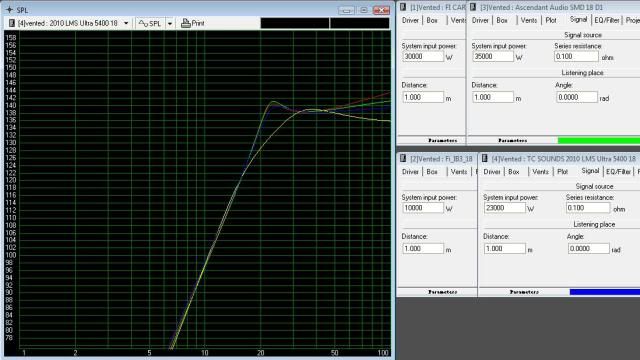Click the project icon beside [4]vented selector
Image resolution: width=640 pixels, height=360 pixels.
pyautogui.click(x=11, y=23)
